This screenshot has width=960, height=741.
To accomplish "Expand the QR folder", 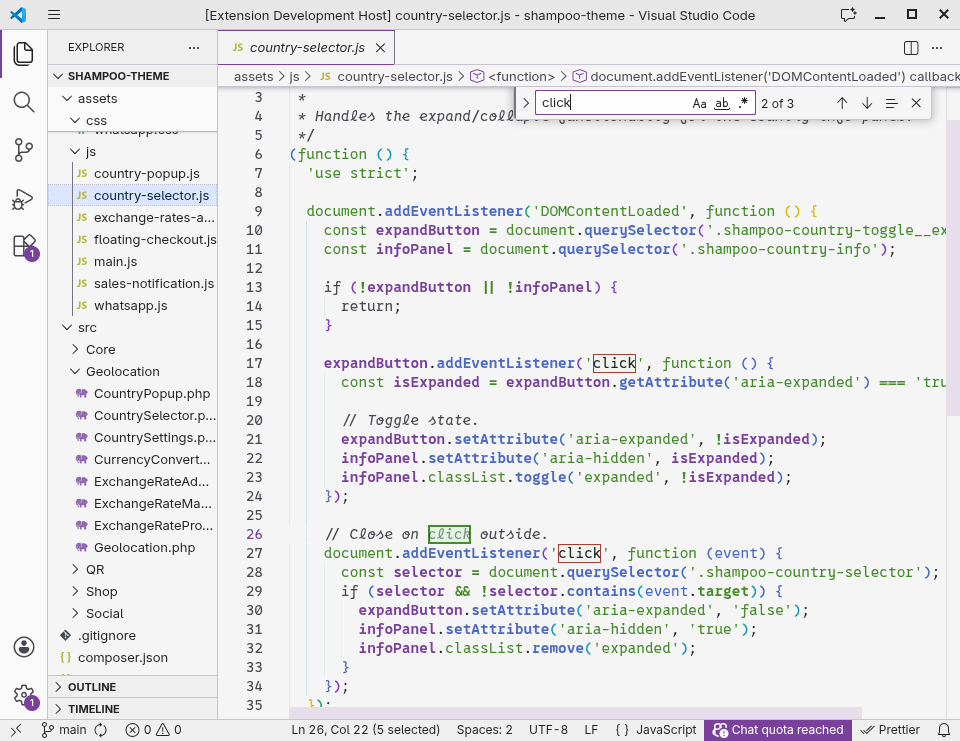I will [132, 570].
